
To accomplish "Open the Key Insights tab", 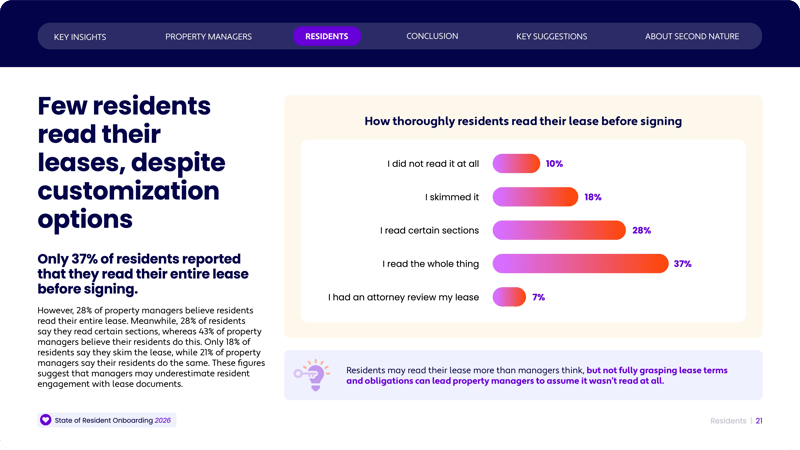I will (x=80, y=37).
